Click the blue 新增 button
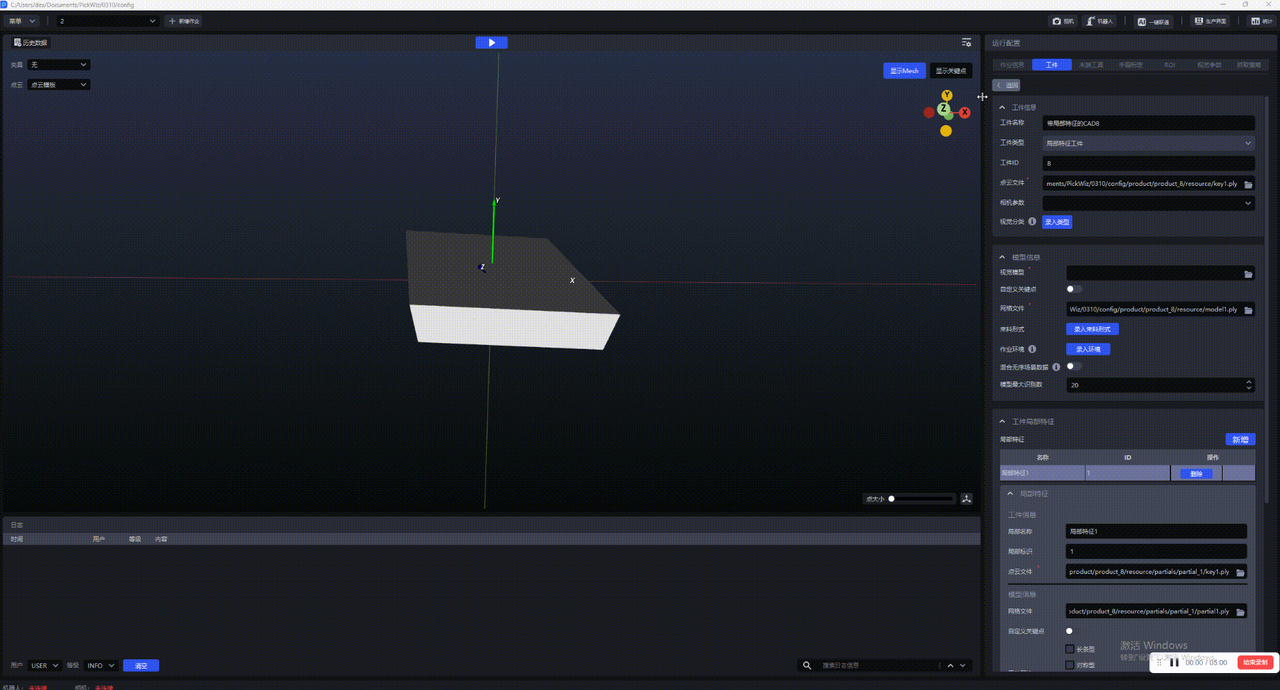 [x=1240, y=439]
